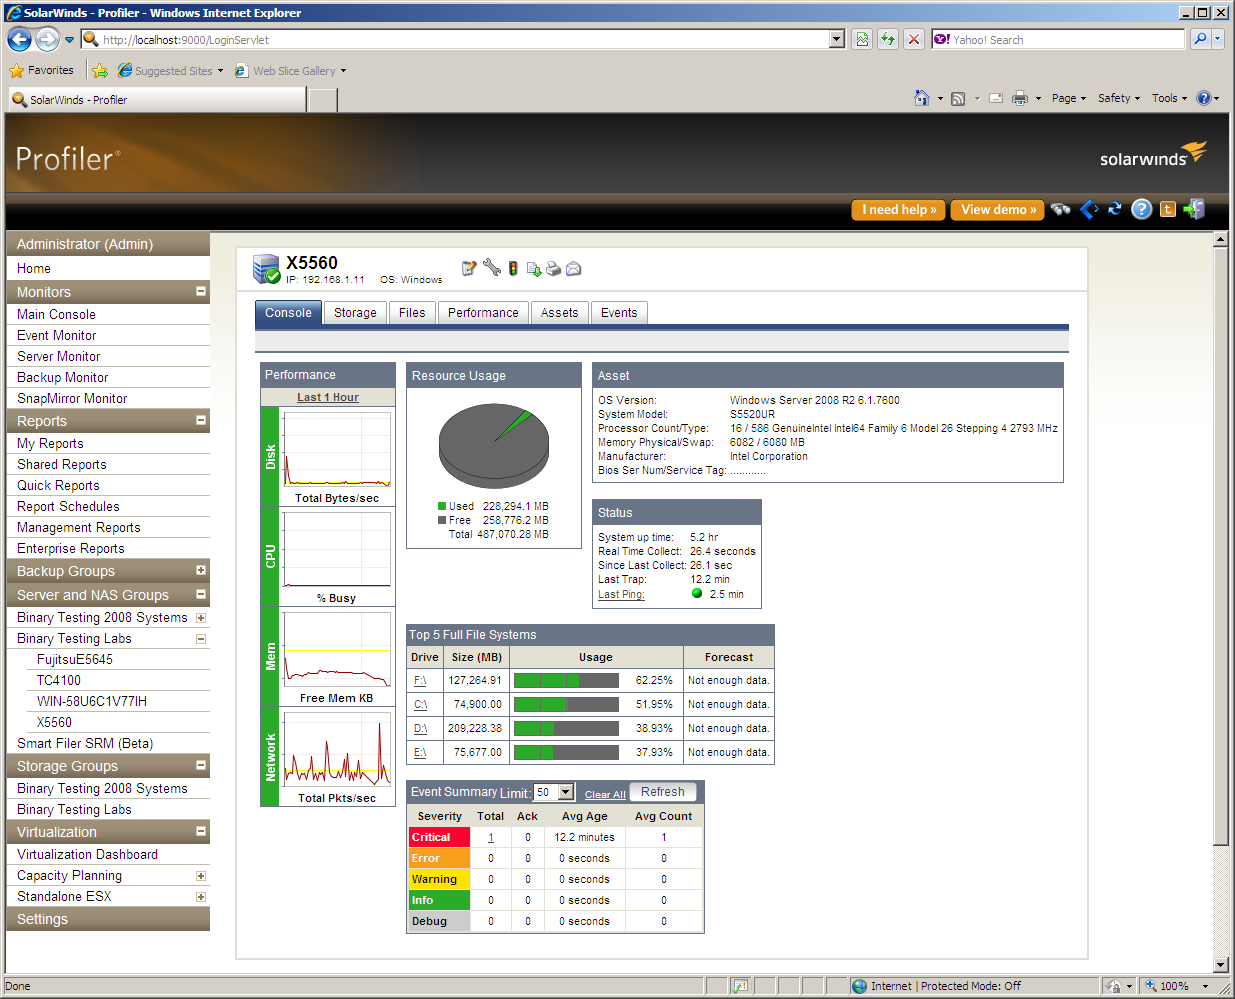Open Virtualization Dashboard in sidebar
1235x999 pixels.
(x=87, y=855)
